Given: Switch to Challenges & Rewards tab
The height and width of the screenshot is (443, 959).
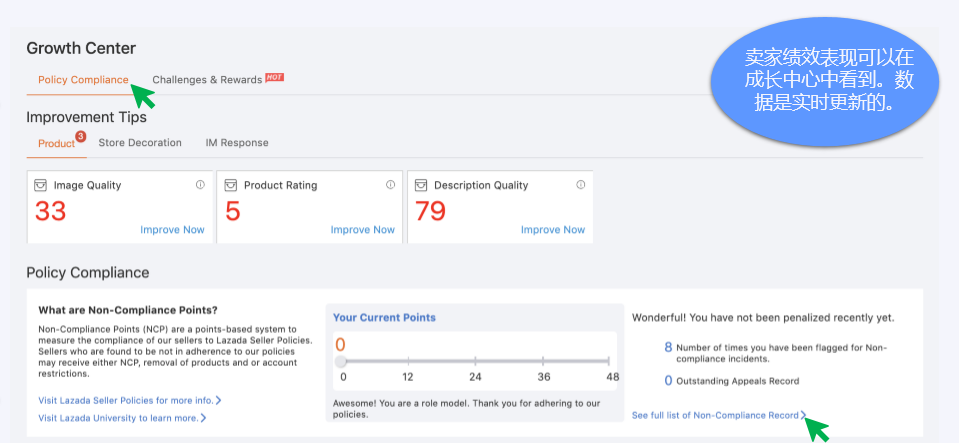Looking at the screenshot, I should (207, 80).
